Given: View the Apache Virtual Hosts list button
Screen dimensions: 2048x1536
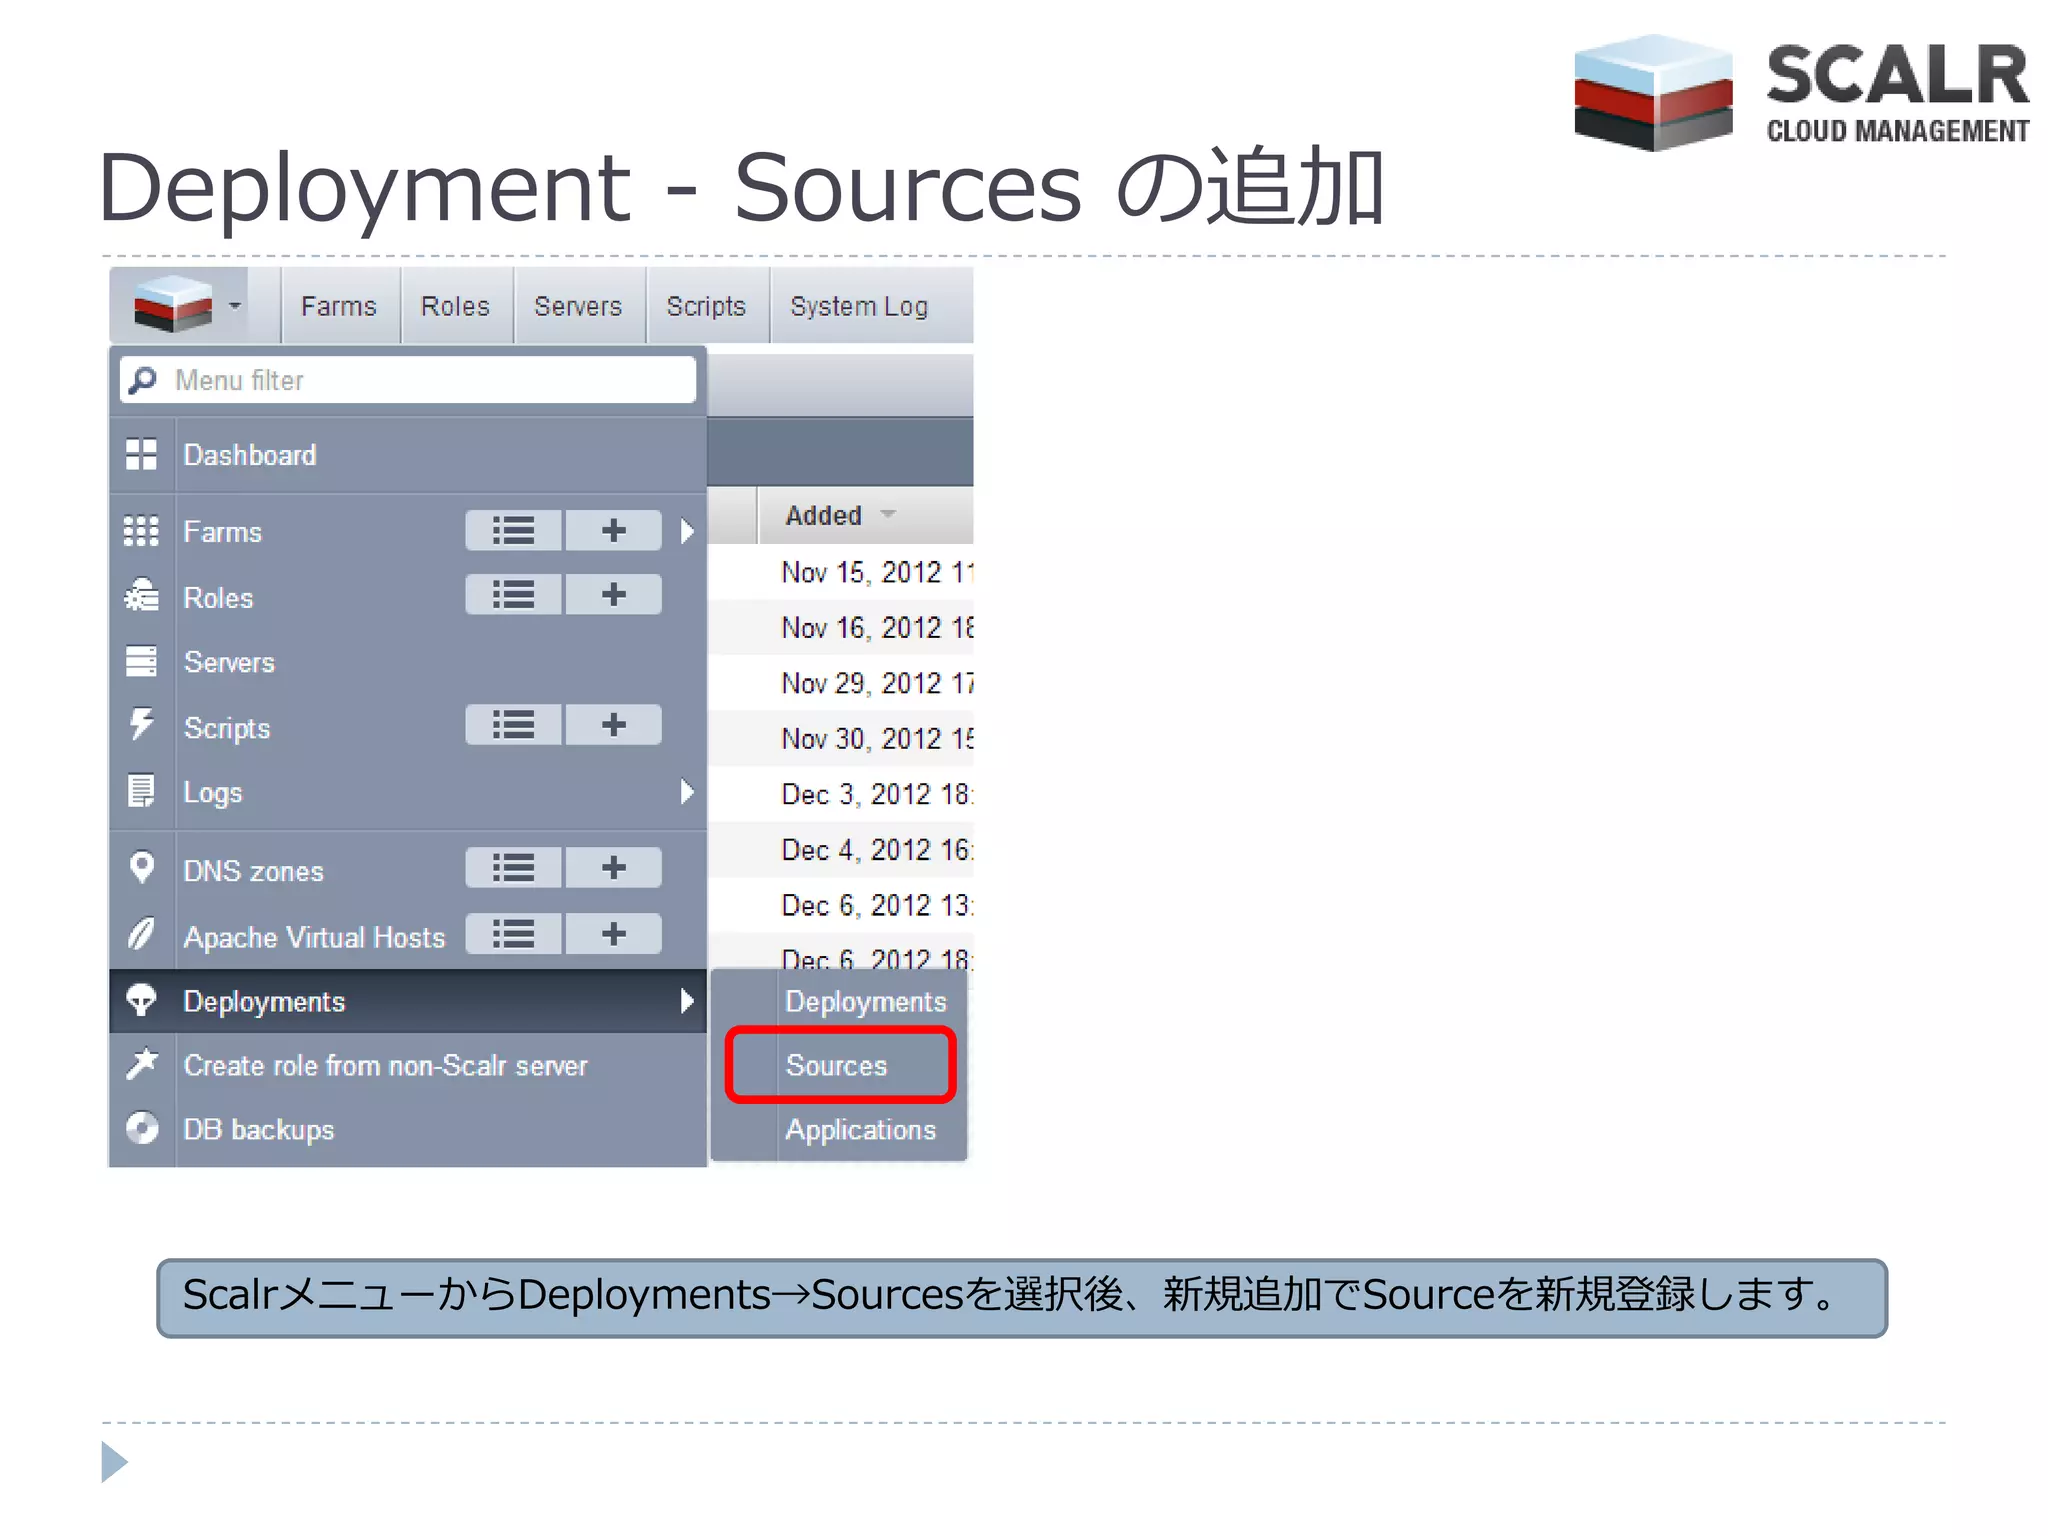Looking at the screenshot, I should [513, 934].
